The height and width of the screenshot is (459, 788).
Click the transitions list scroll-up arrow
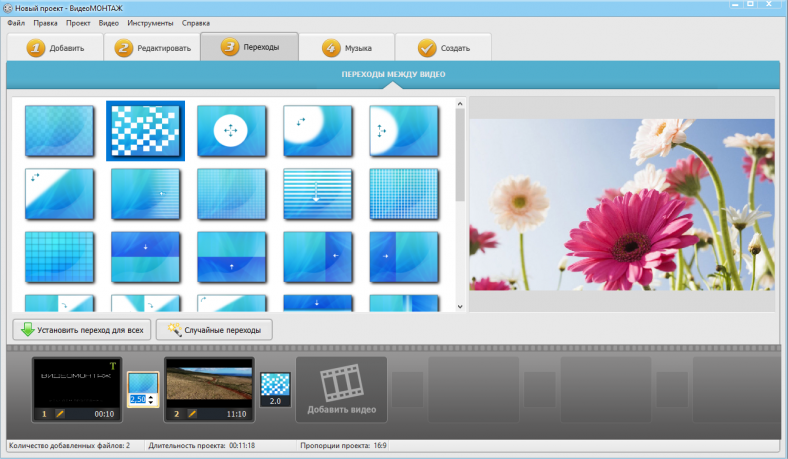[x=460, y=104]
